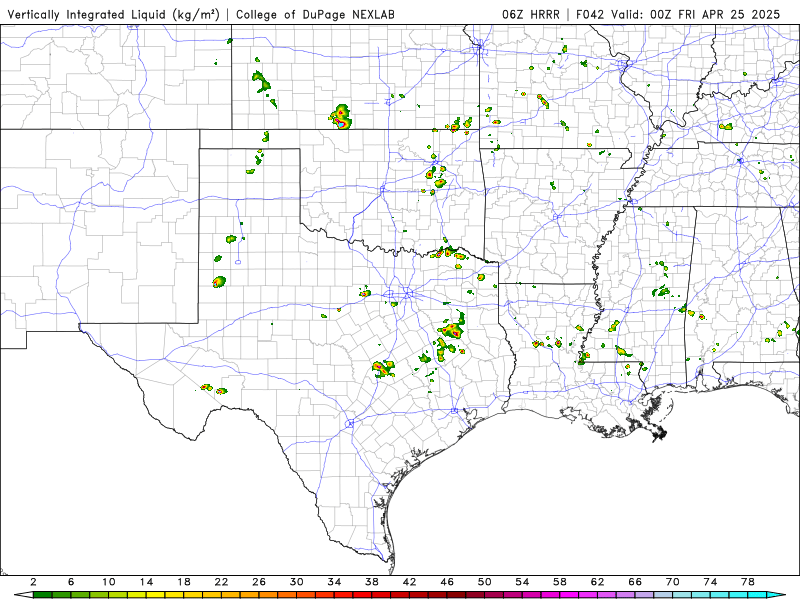
Task: Click the color scale label '50'
Action: (485, 582)
